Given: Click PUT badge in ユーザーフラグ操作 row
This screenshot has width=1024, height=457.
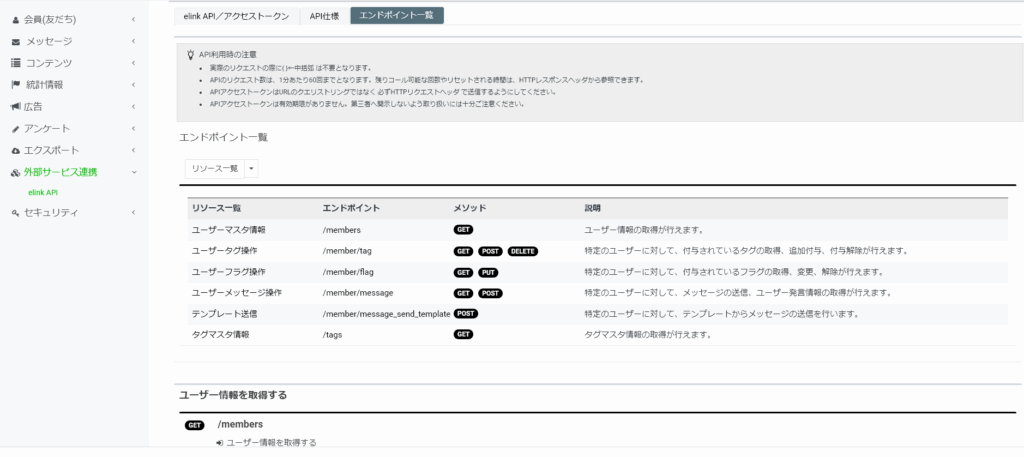Looking at the screenshot, I should point(488,272).
